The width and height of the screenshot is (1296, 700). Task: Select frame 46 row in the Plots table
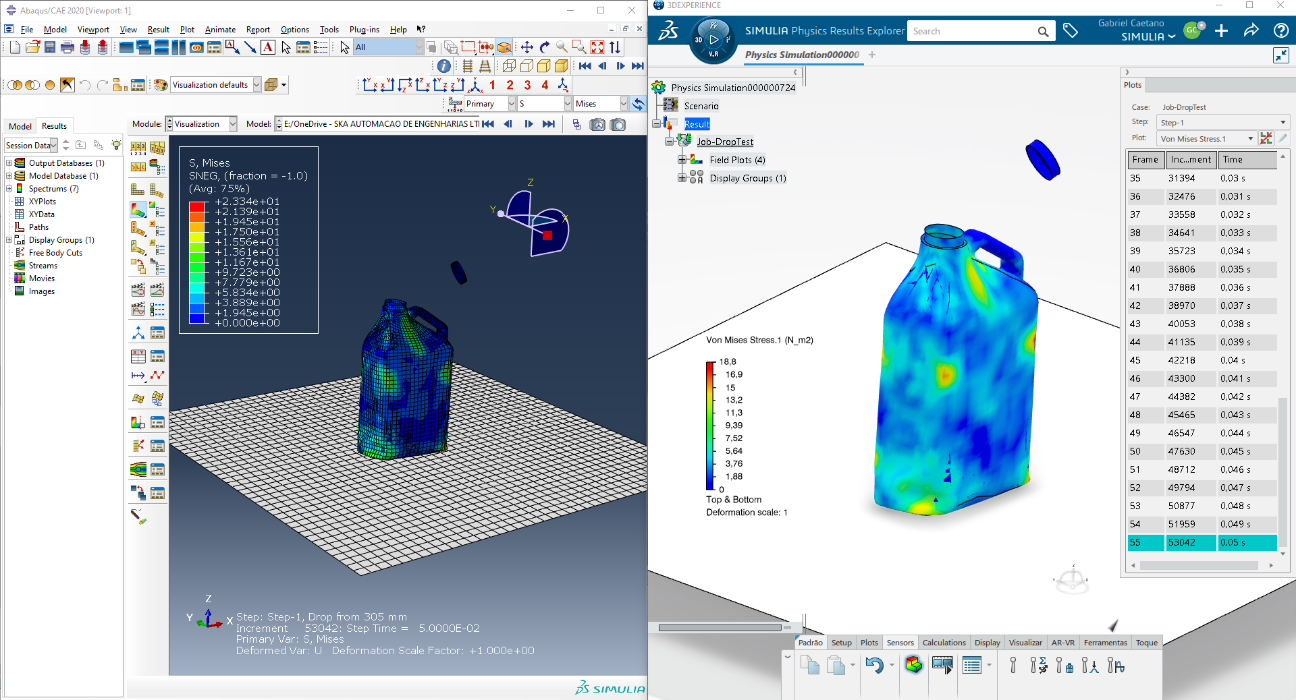point(1202,379)
